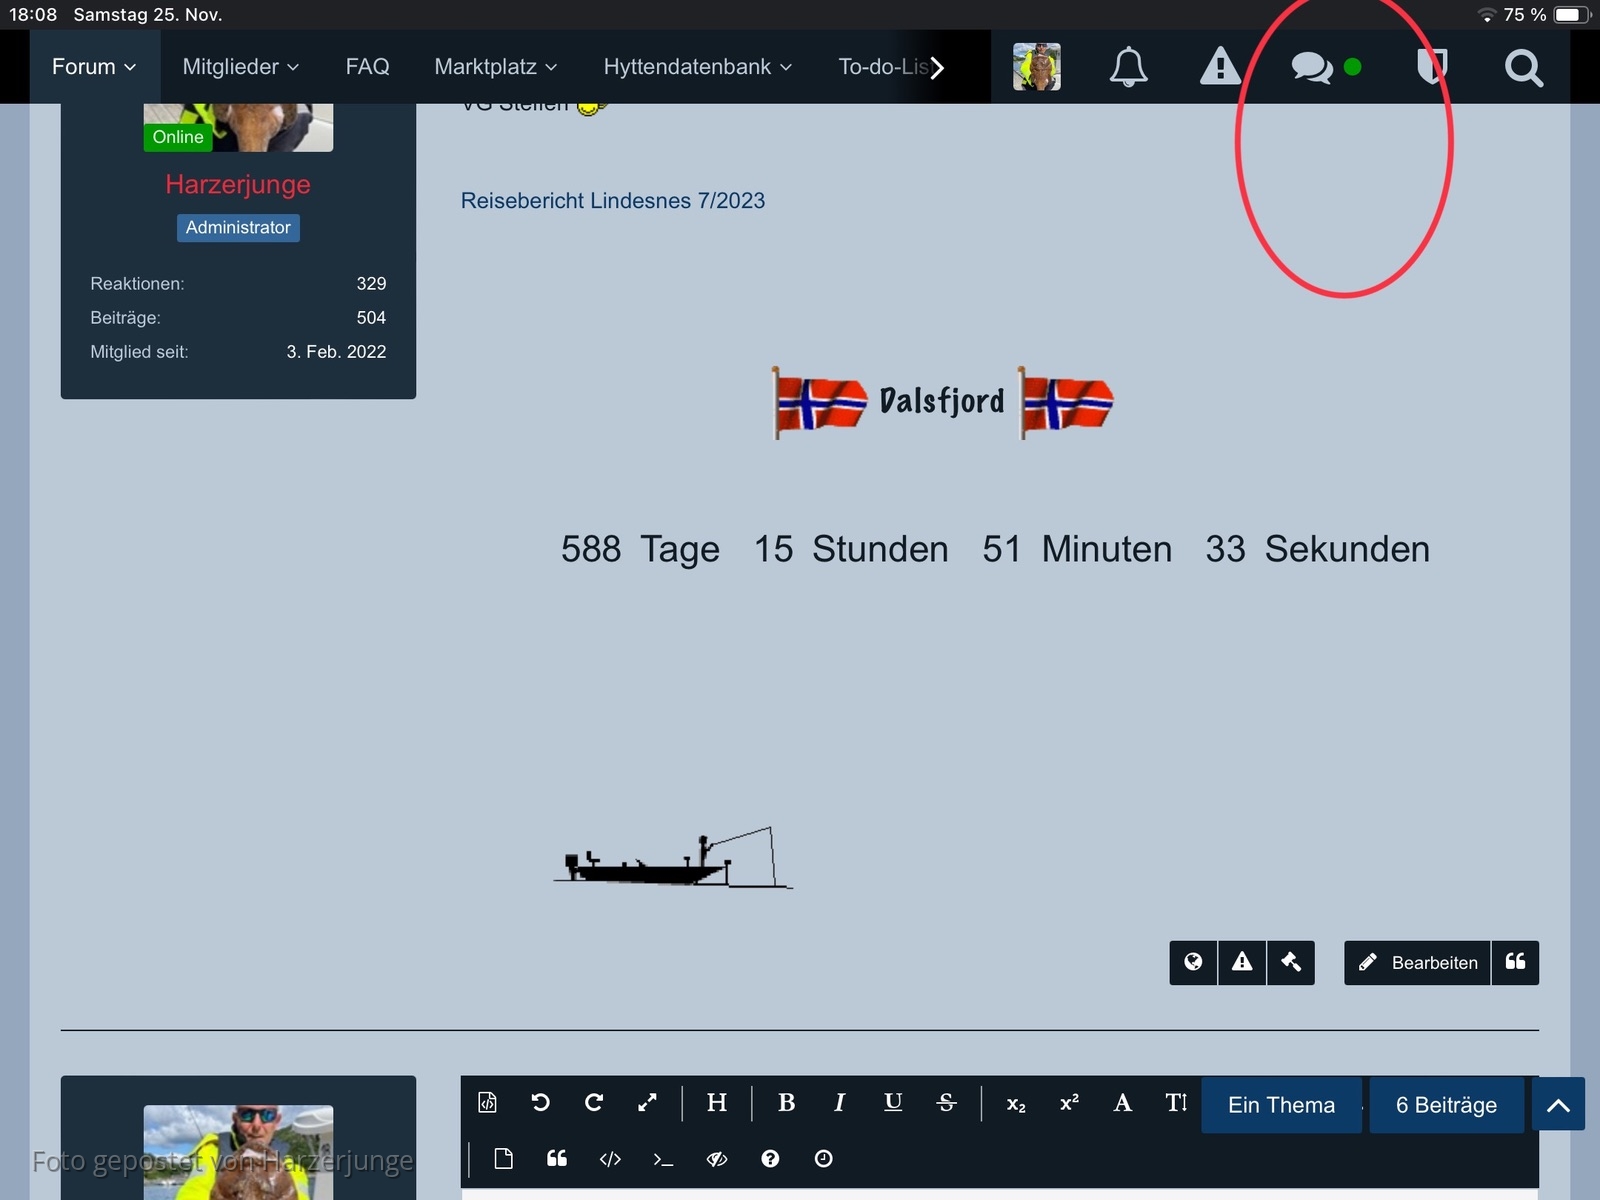Open the moderation shield icon
The height and width of the screenshot is (1200, 1600).
(1432, 67)
